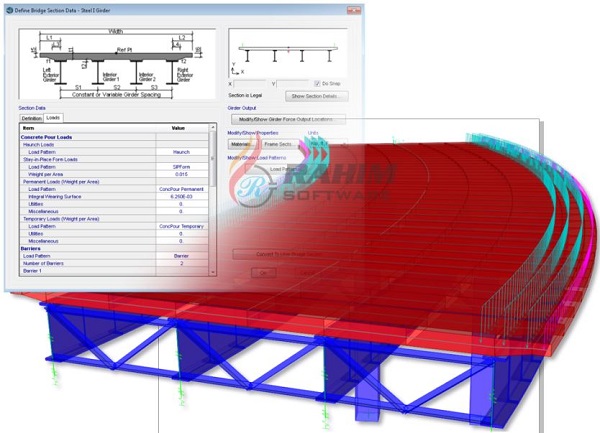Click the Y coordinate input field

click(292, 84)
